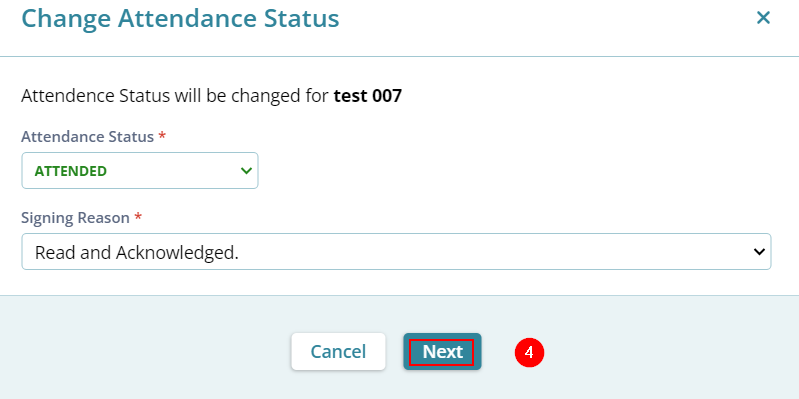Click the black chevron in Signing Reason
Viewport: 799px width, 399px height.
tap(759, 252)
